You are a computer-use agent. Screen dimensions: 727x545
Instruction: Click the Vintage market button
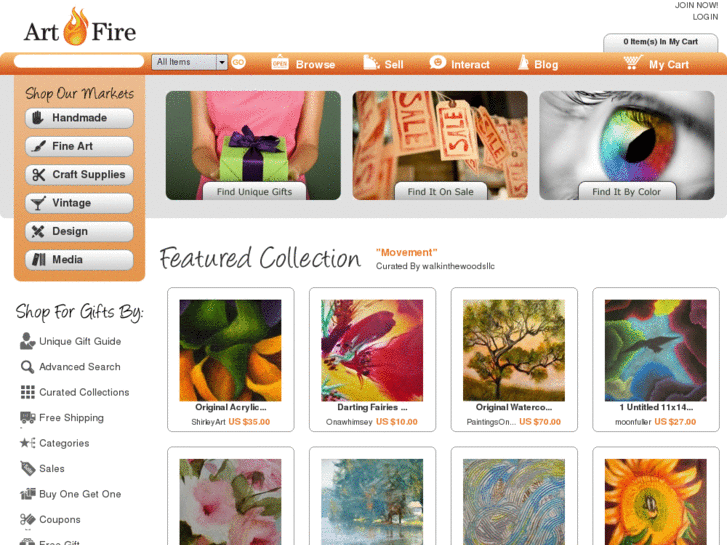tap(79, 203)
